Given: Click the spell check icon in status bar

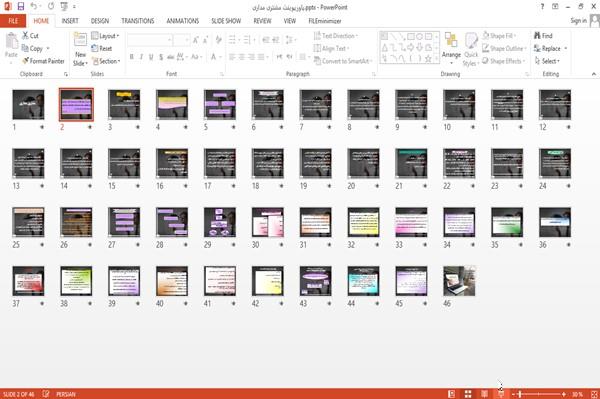Looking at the screenshot, I should pos(46,394).
